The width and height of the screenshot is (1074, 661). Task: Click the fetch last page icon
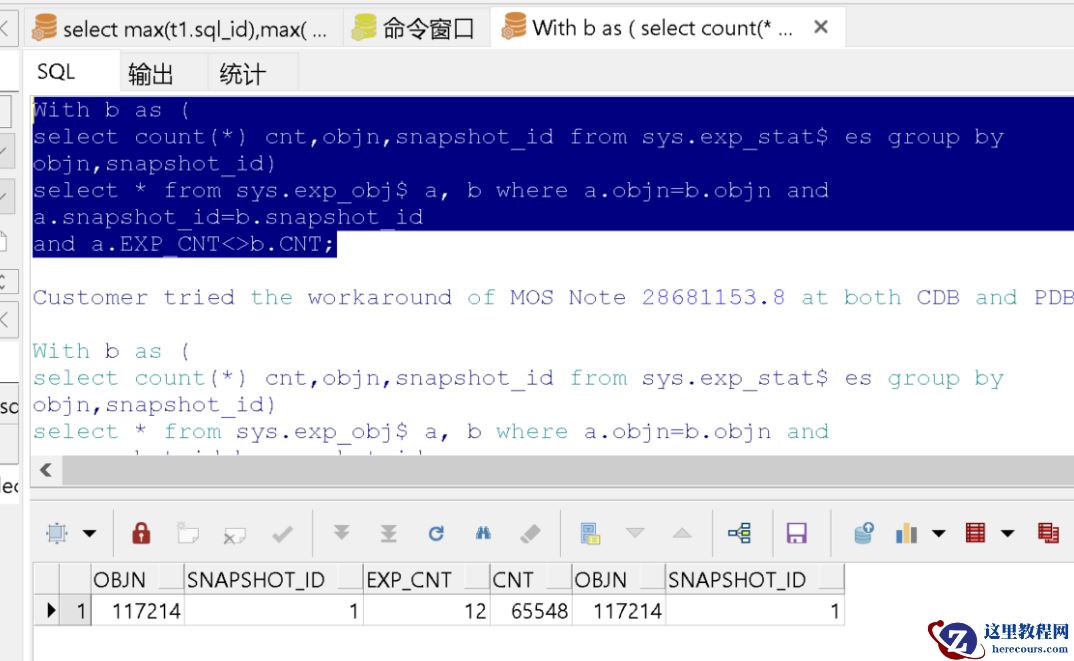click(388, 533)
